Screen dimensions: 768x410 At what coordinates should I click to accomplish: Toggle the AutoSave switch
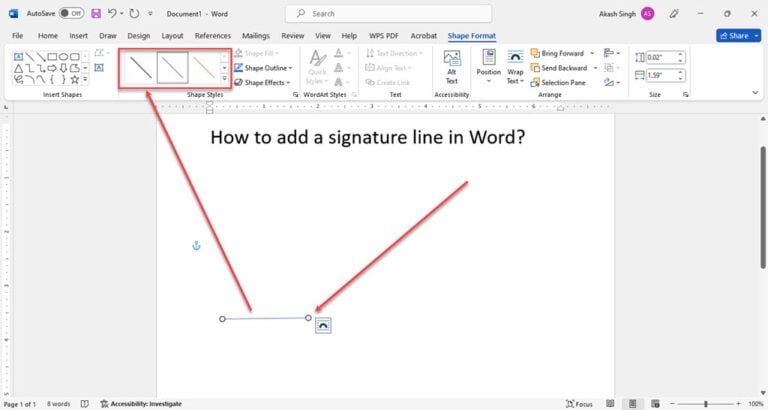71,14
